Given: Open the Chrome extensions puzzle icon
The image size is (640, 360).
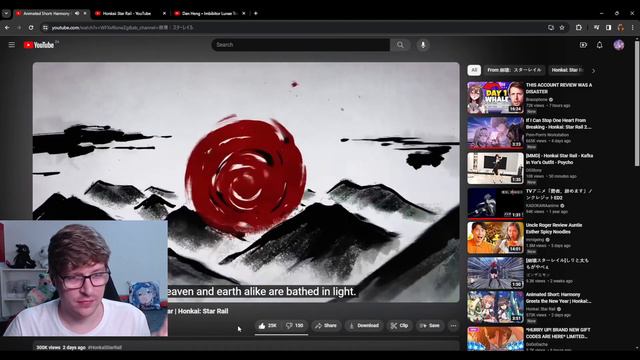Looking at the screenshot, I should 579,27.
